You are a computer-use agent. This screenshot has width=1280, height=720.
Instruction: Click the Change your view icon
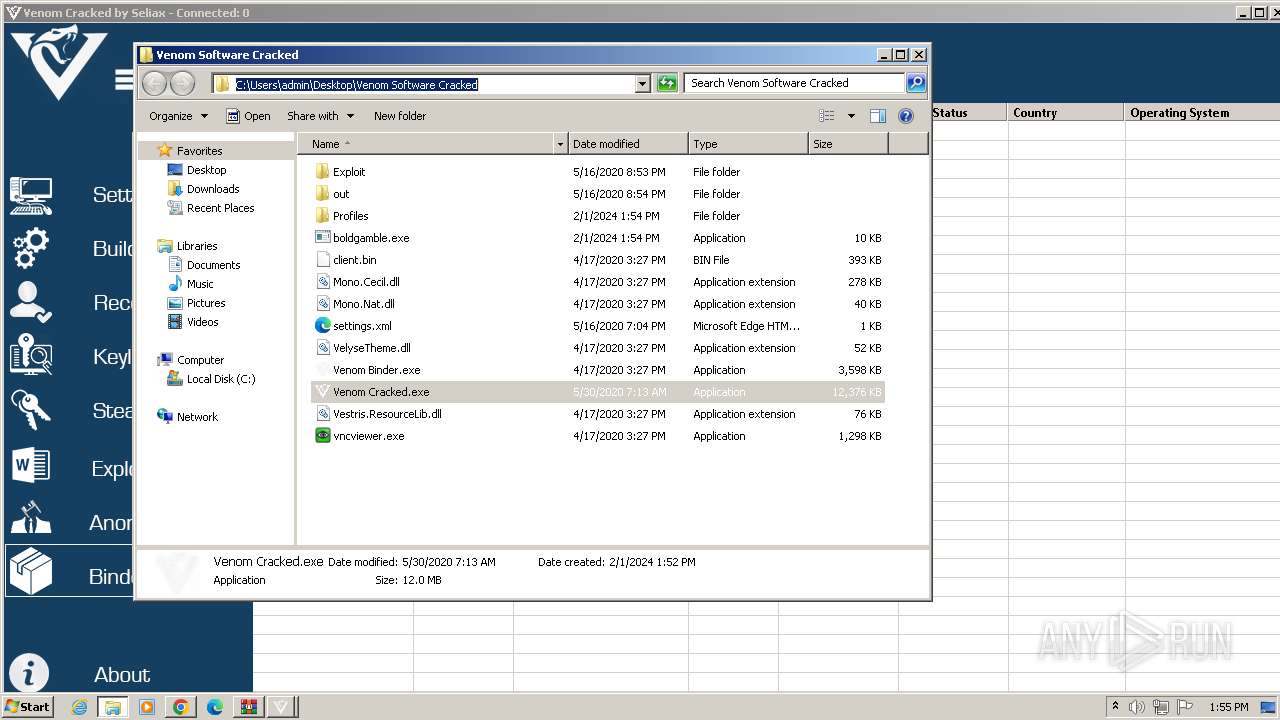point(826,116)
